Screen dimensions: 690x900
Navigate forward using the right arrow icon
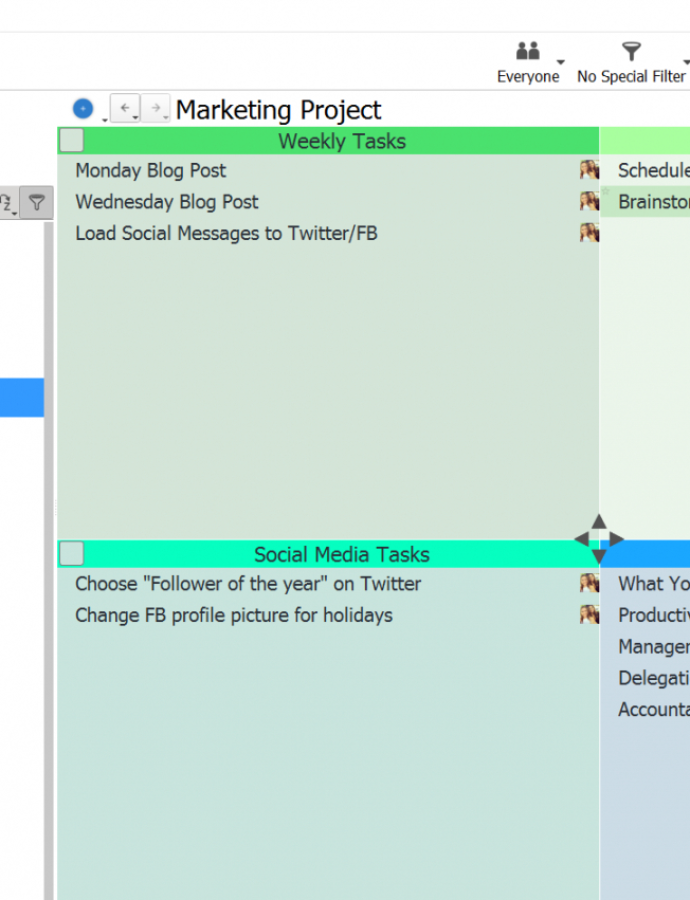click(157, 108)
